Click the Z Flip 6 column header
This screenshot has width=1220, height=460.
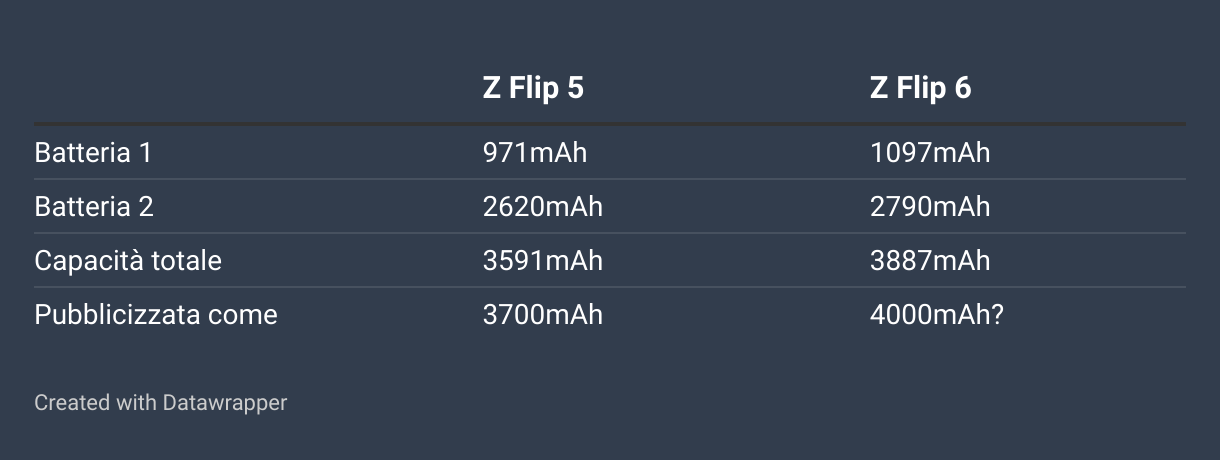(x=920, y=88)
